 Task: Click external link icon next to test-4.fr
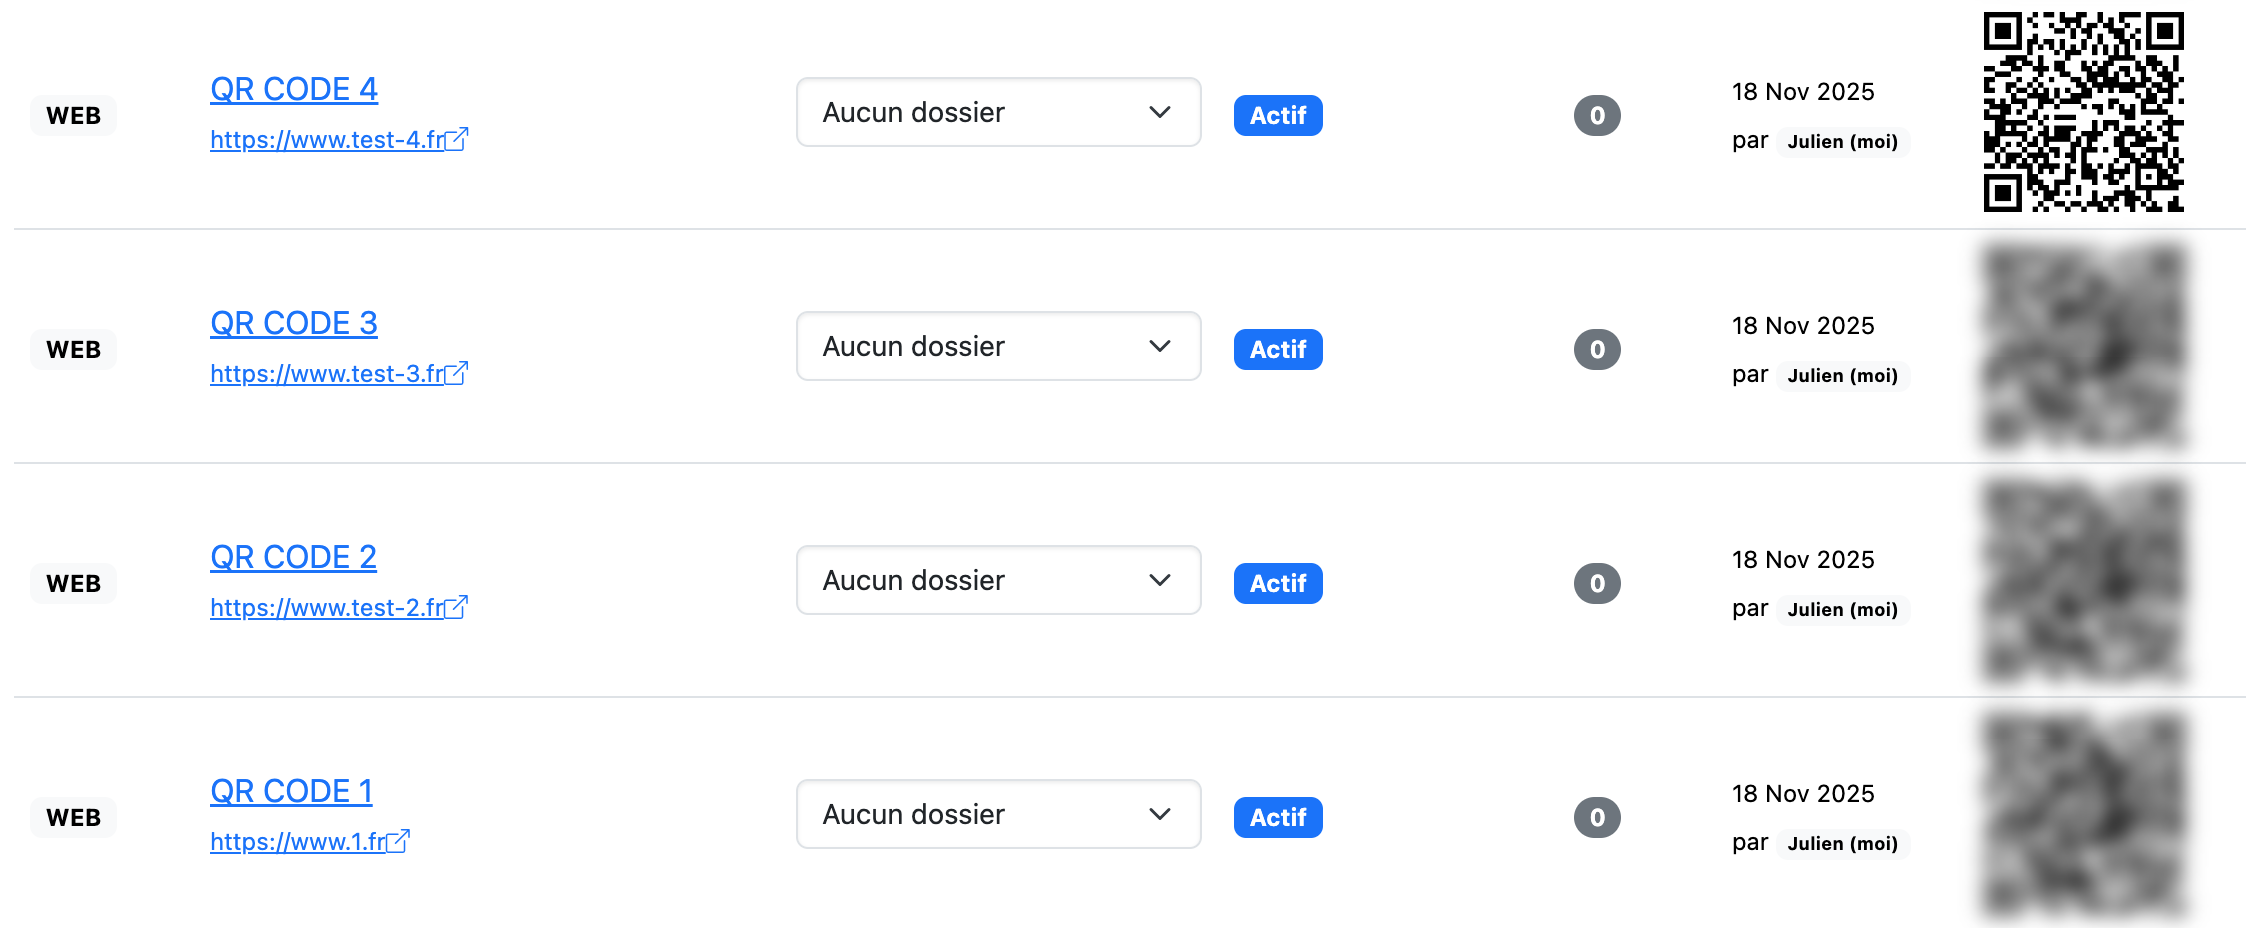point(457,139)
